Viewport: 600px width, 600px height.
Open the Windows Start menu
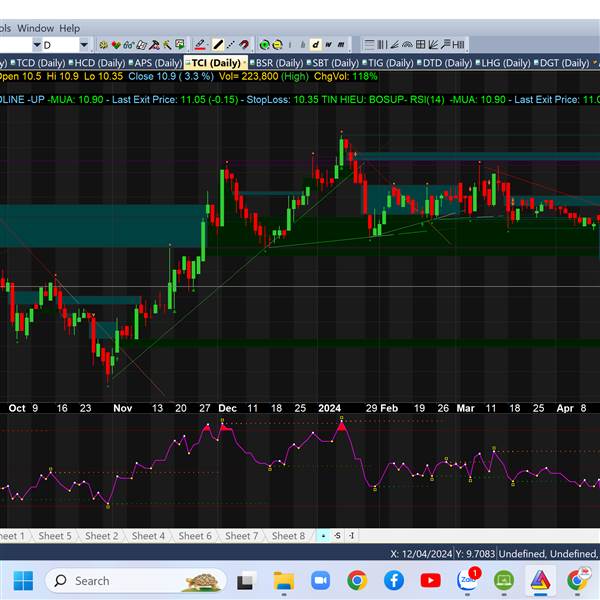tap(23, 580)
